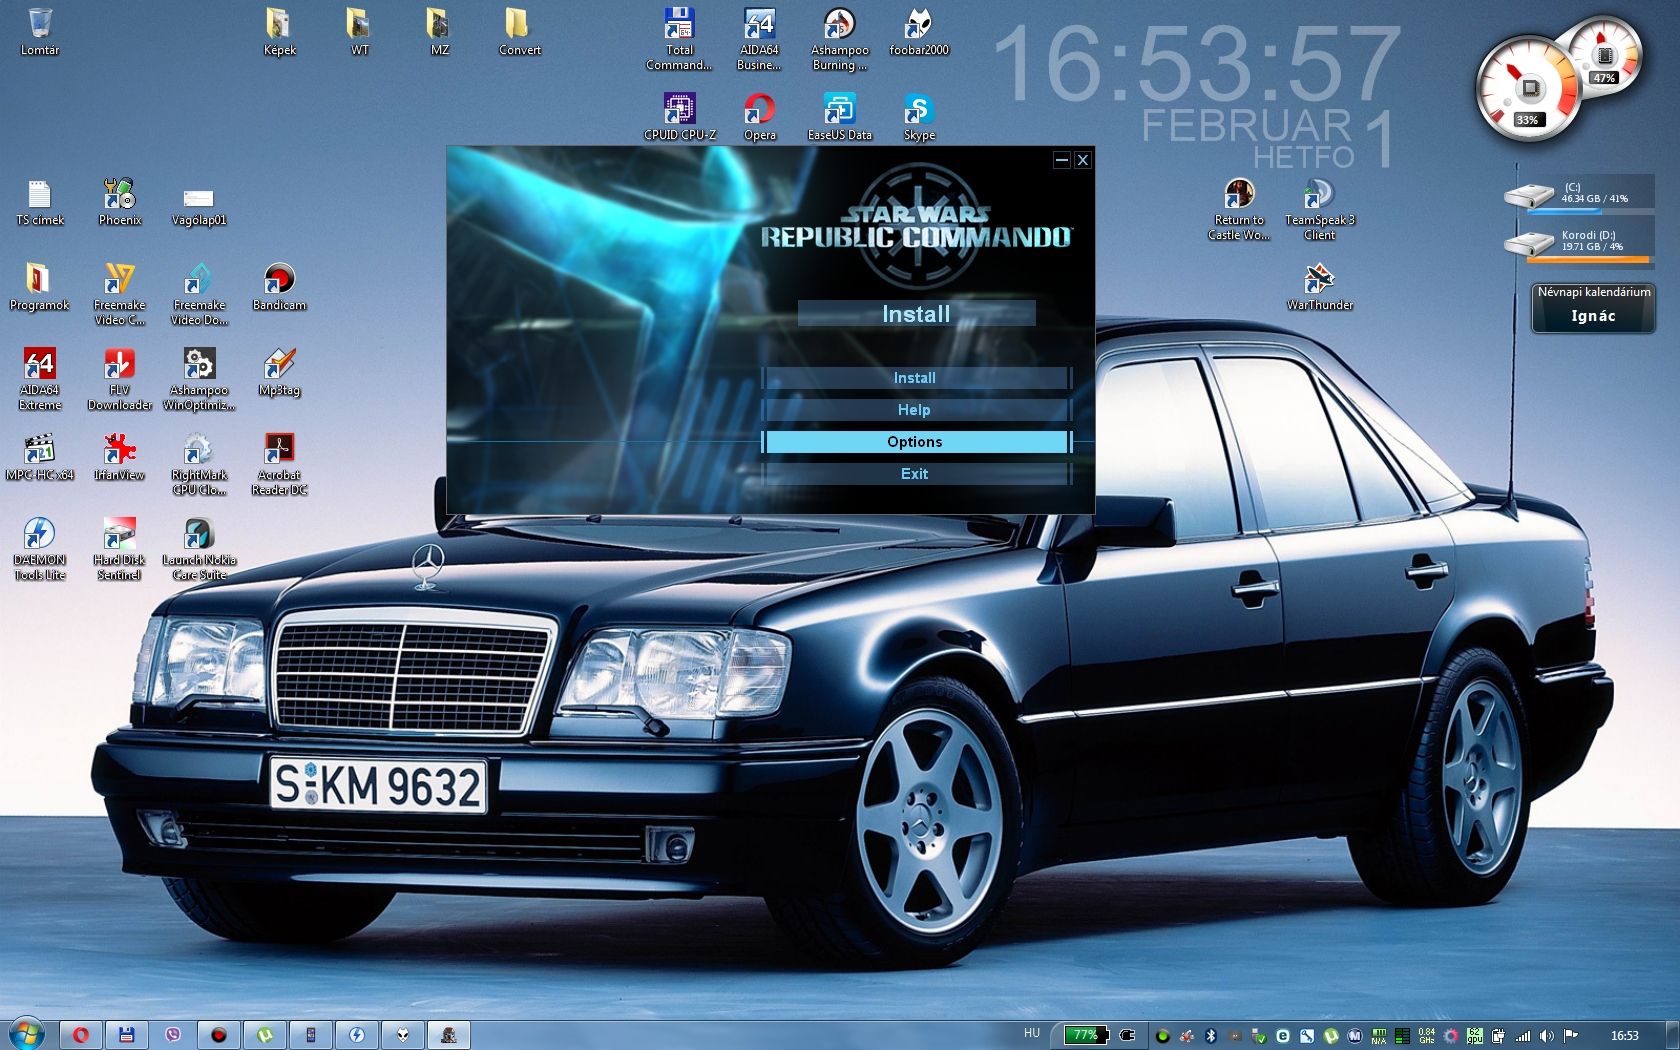Screen dimensions: 1680x1050
Task: Click the C: drive gadget showing 46.34 GB
Action: click(1578, 195)
